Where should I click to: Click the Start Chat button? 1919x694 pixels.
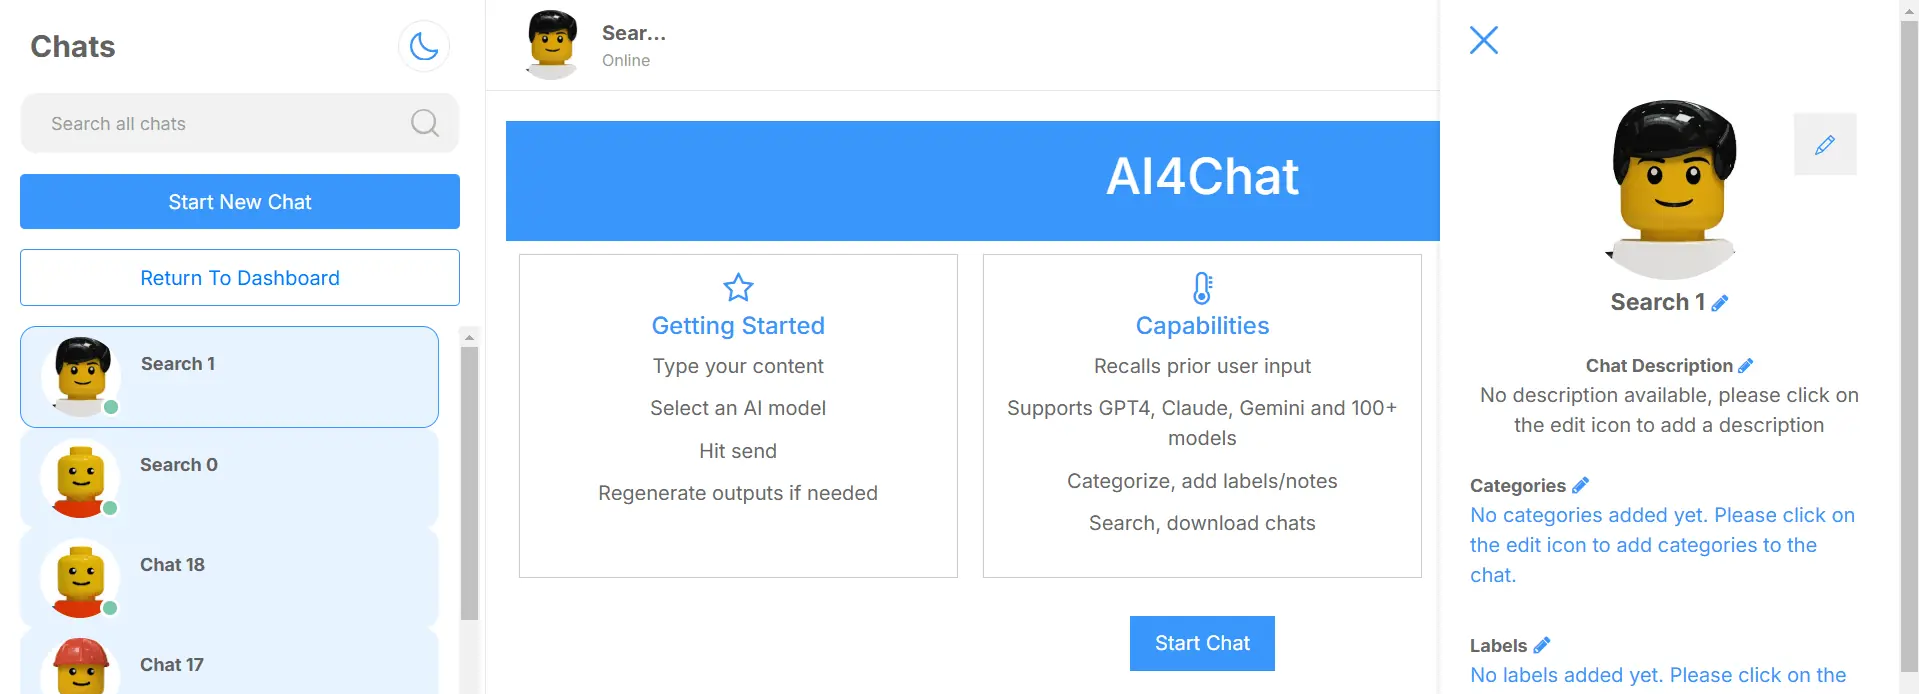point(1202,643)
